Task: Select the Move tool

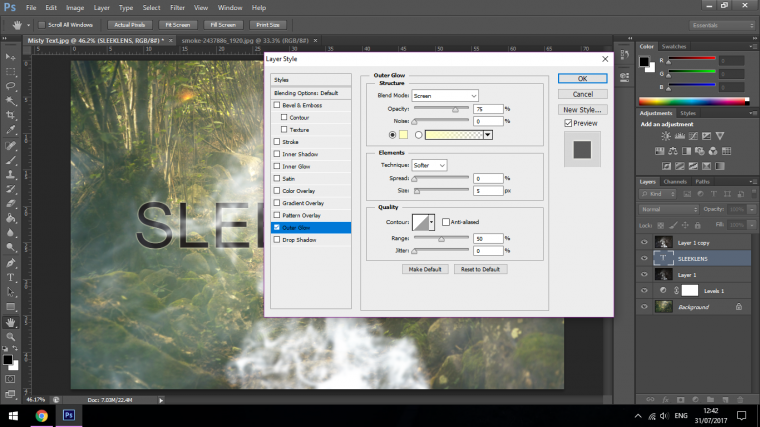Action: [10, 58]
